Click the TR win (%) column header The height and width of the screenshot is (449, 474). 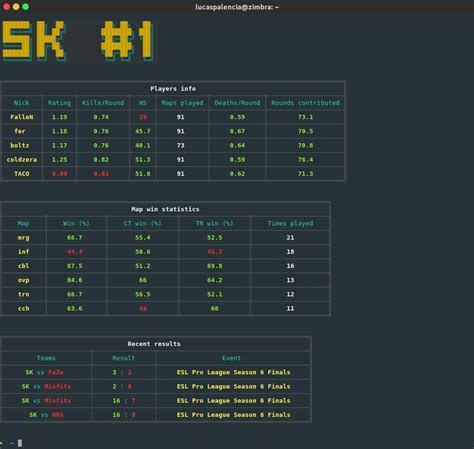(x=214, y=223)
